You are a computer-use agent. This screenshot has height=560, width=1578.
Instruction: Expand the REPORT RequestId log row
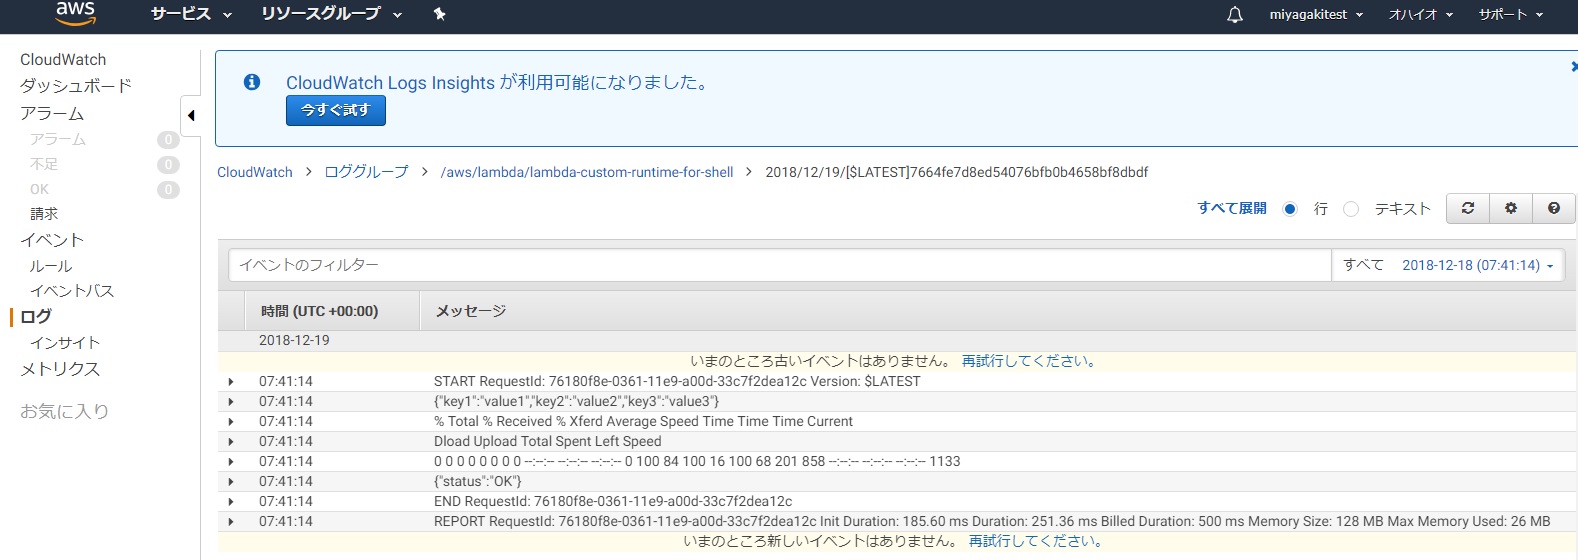231,522
